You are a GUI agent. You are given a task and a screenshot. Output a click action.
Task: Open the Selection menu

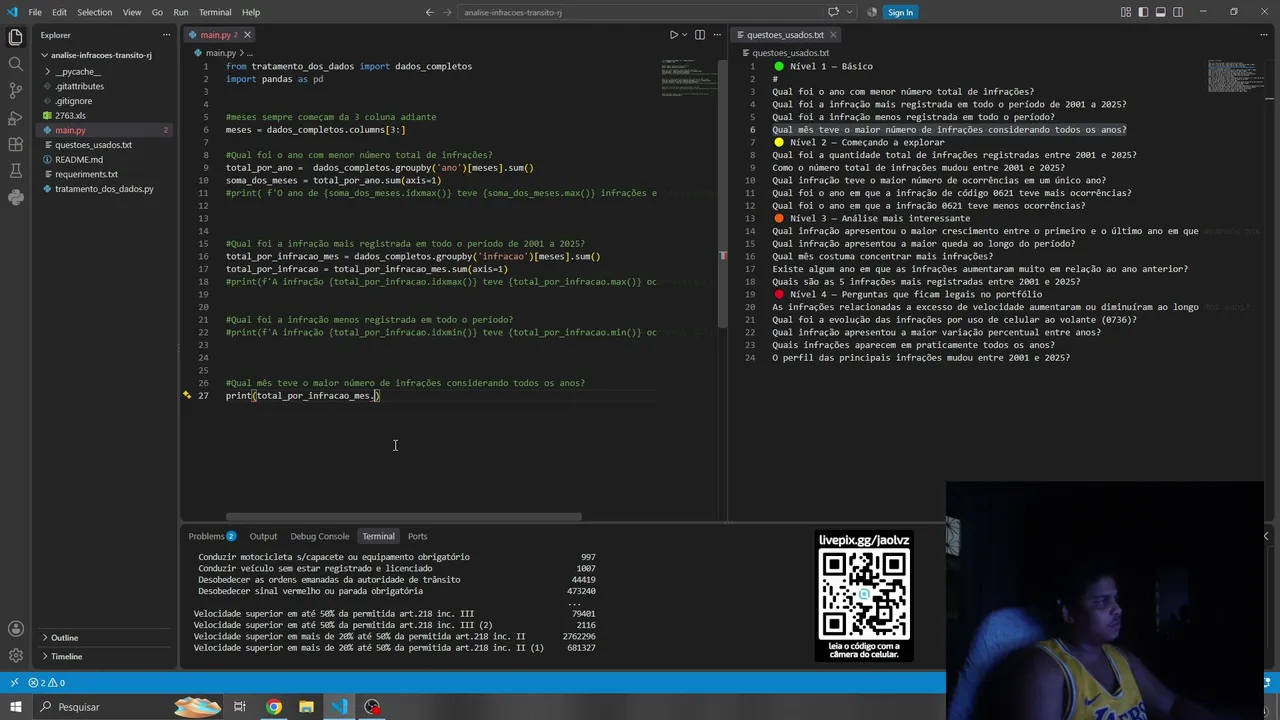pos(95,12)
